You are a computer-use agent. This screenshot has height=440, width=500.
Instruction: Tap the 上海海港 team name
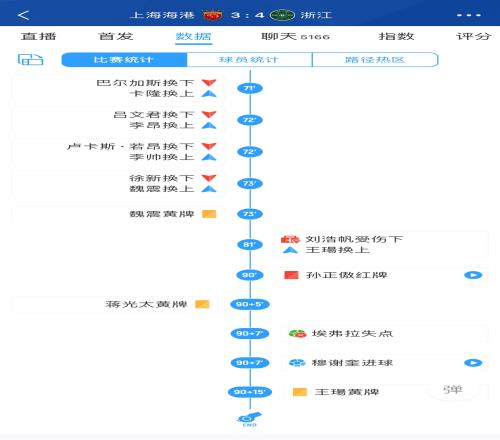pos(162,15)
